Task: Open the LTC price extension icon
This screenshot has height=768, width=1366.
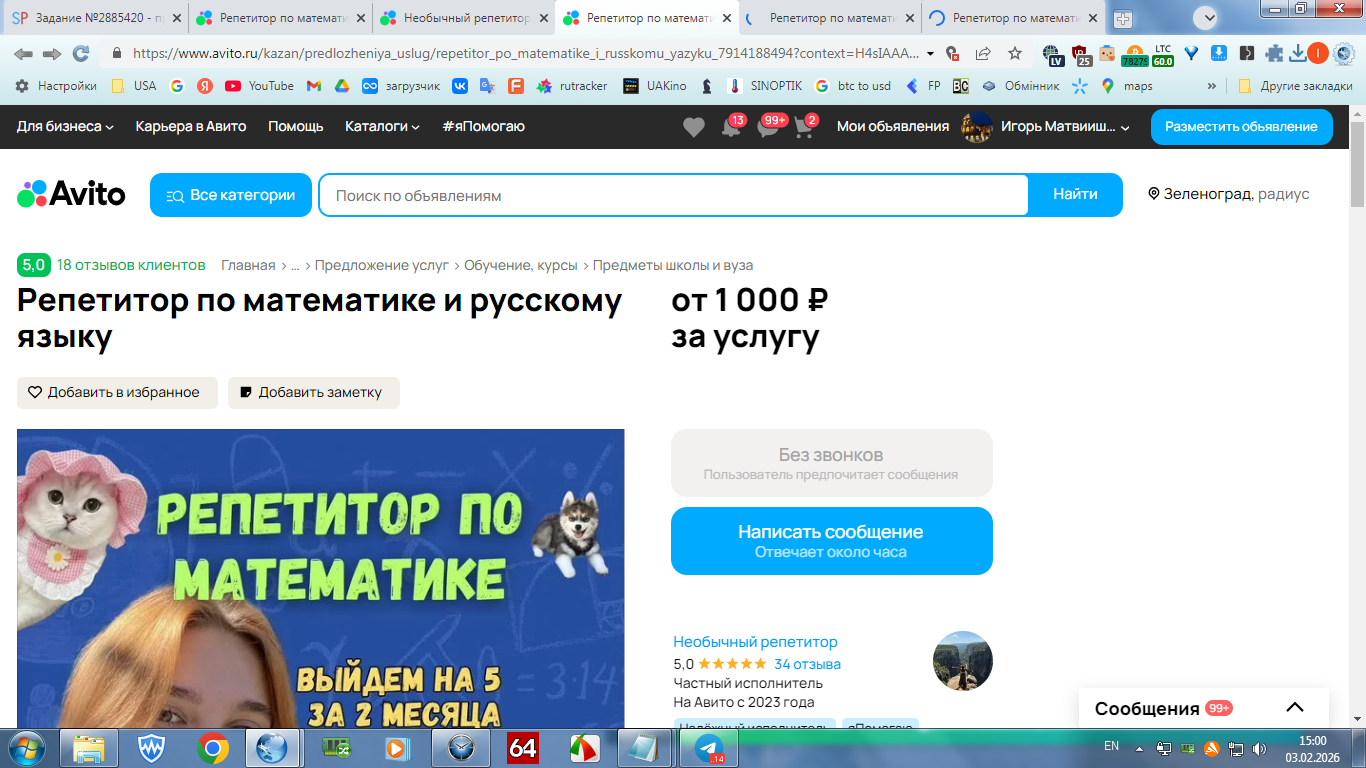Action: click(1163, 55)
